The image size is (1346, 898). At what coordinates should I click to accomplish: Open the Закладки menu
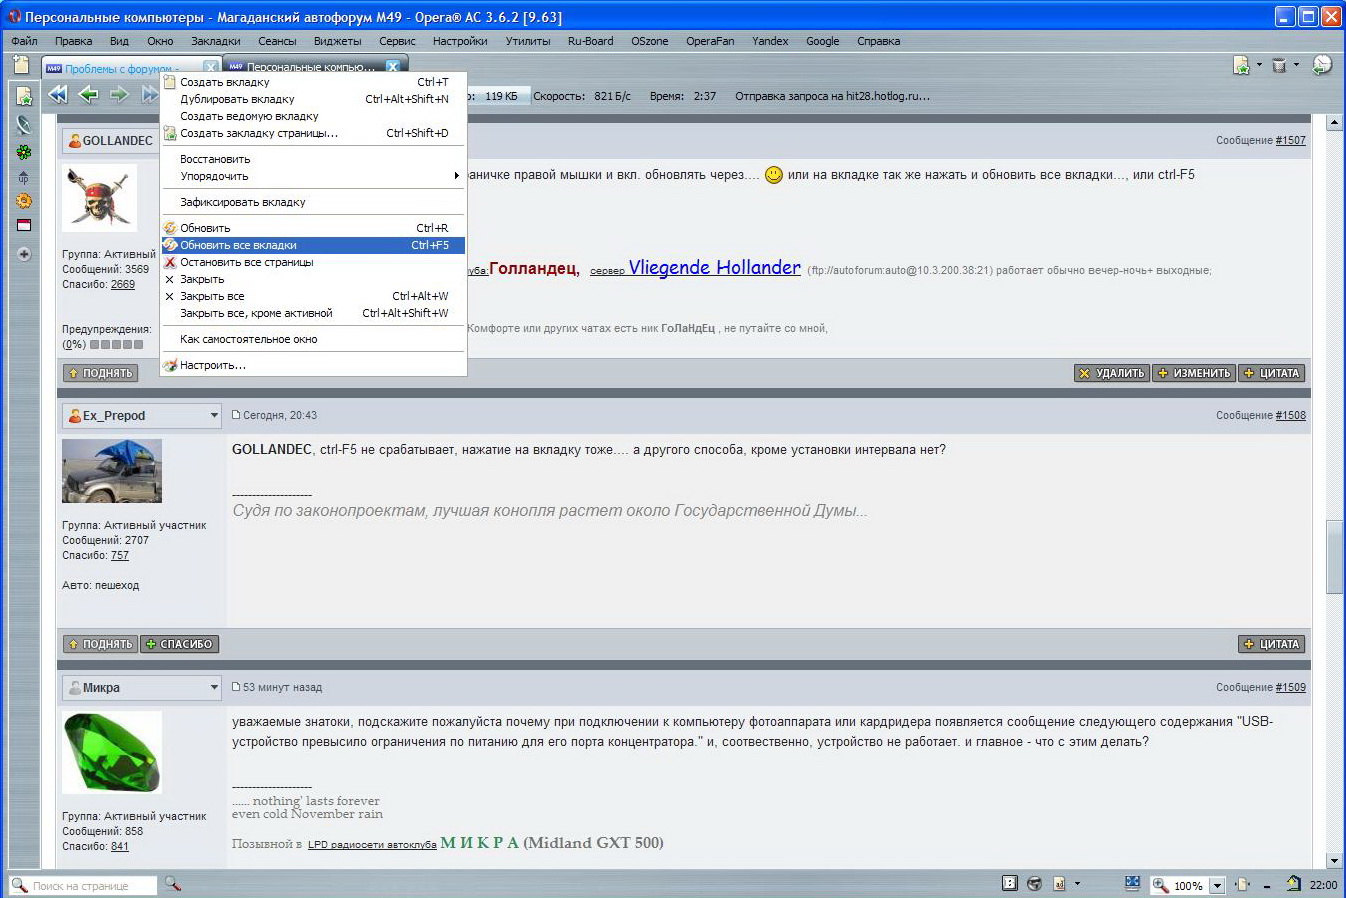pos(215,41)
